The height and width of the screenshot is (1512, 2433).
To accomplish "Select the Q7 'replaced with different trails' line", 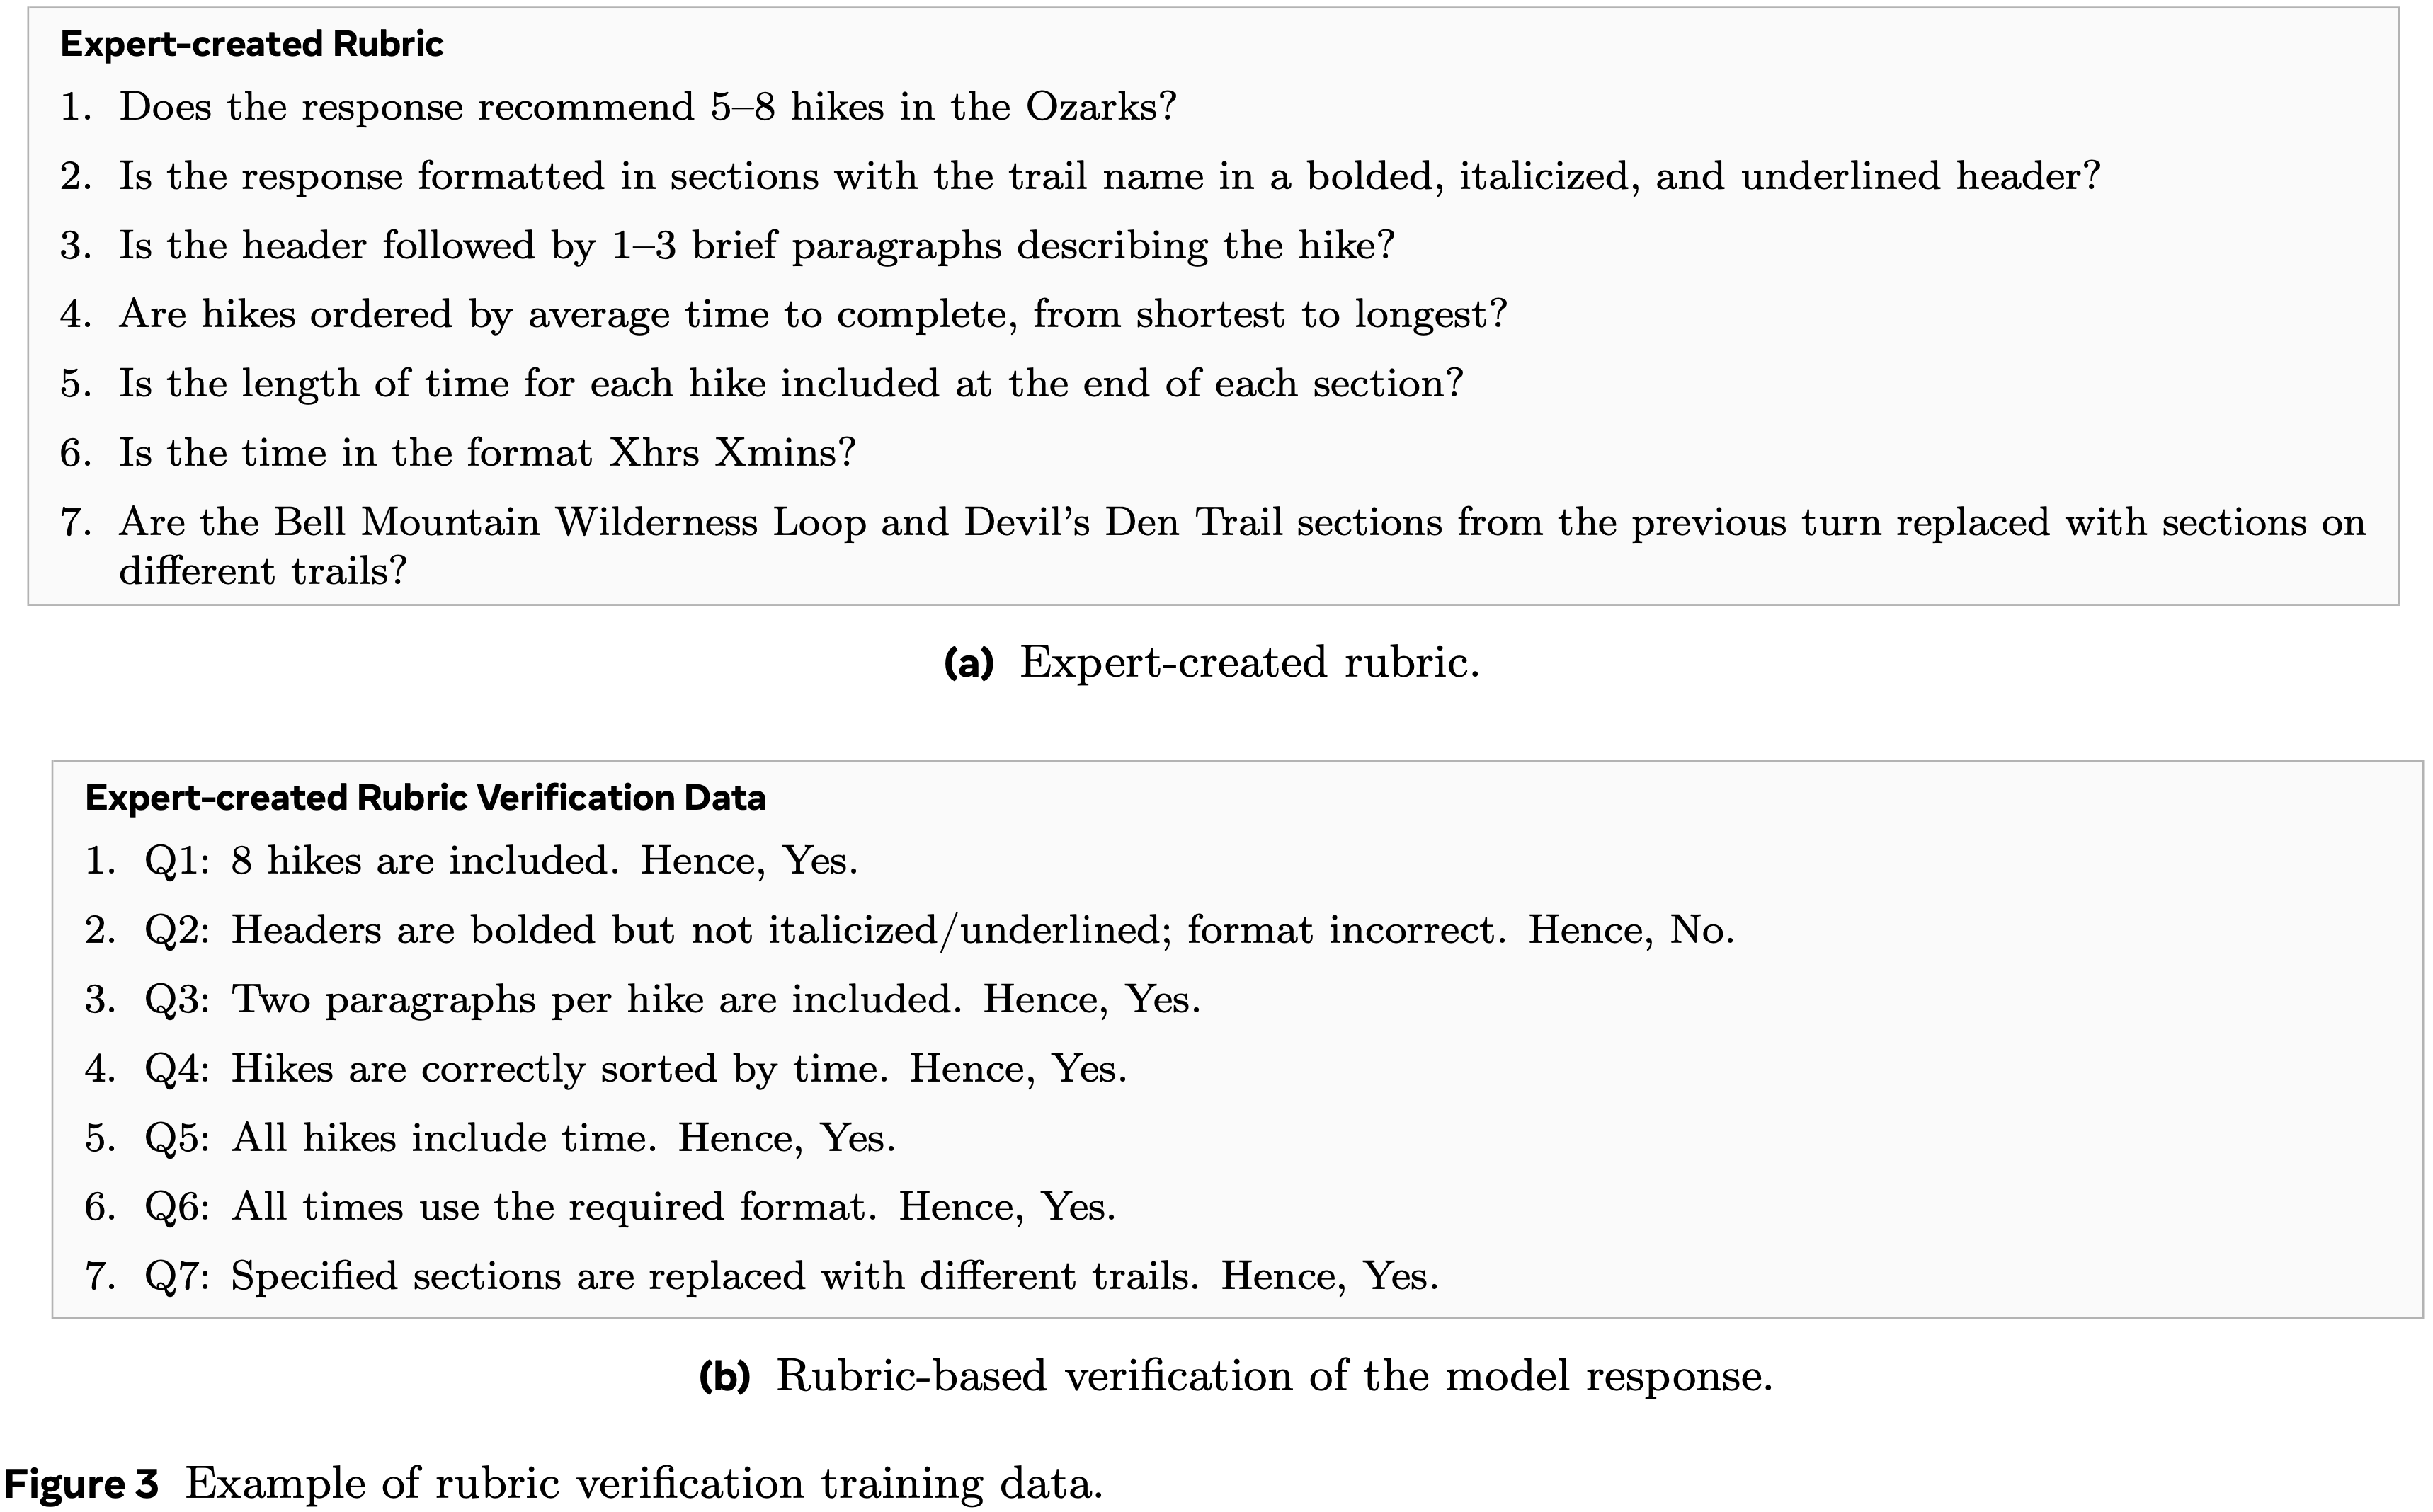I will [834, 1276].
